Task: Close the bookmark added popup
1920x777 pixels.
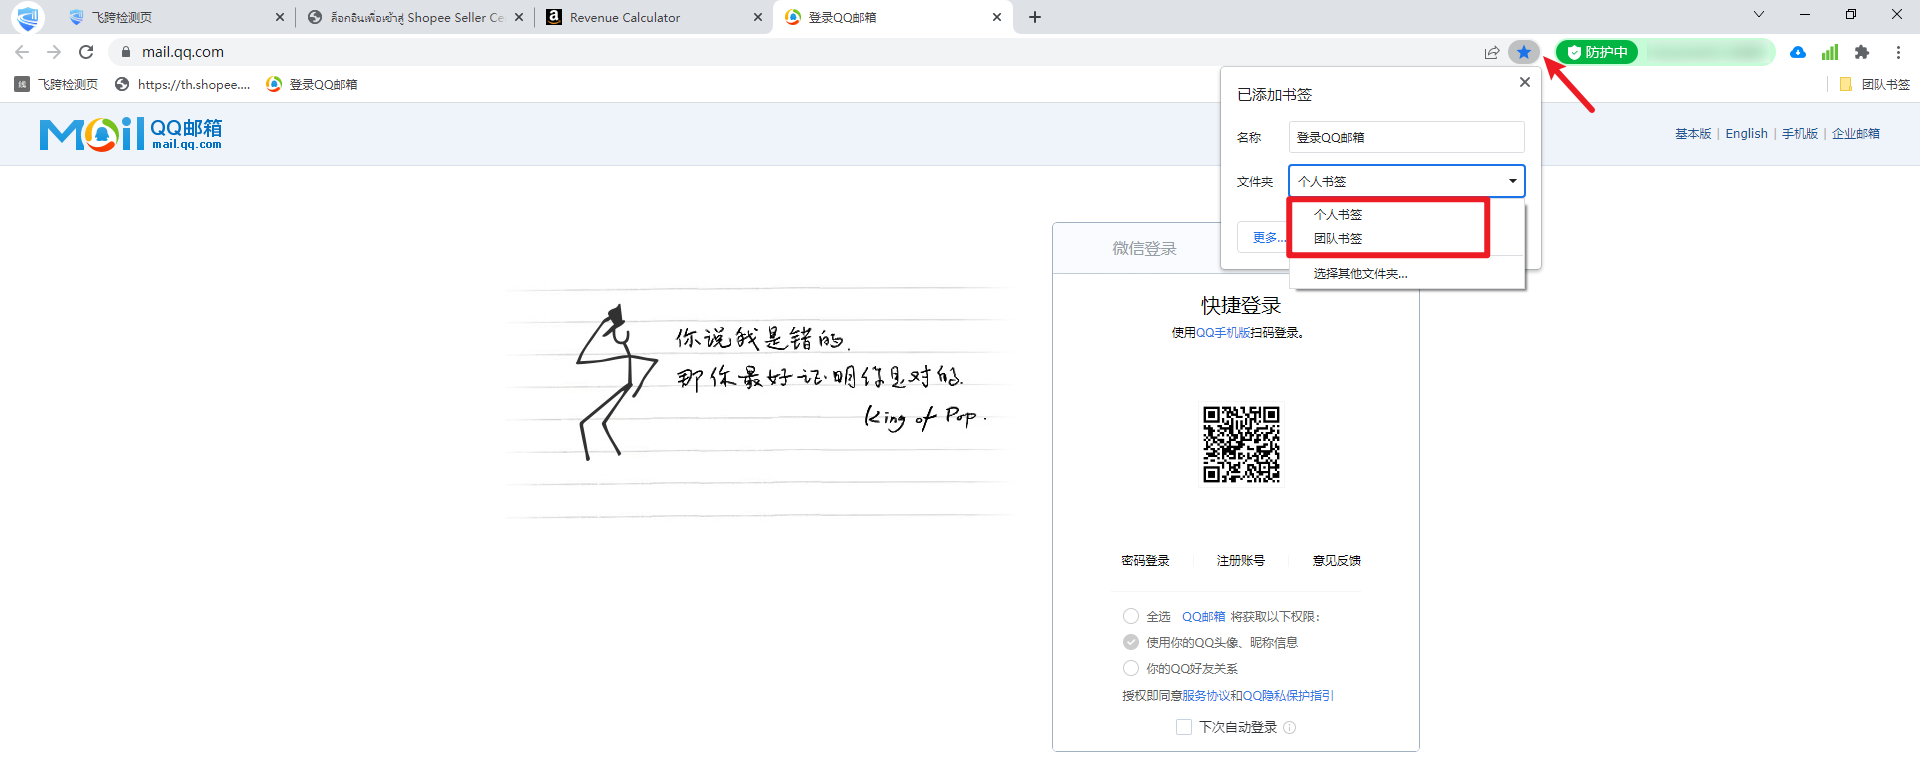Action: pyautogui.click(x=1525, y=82)
